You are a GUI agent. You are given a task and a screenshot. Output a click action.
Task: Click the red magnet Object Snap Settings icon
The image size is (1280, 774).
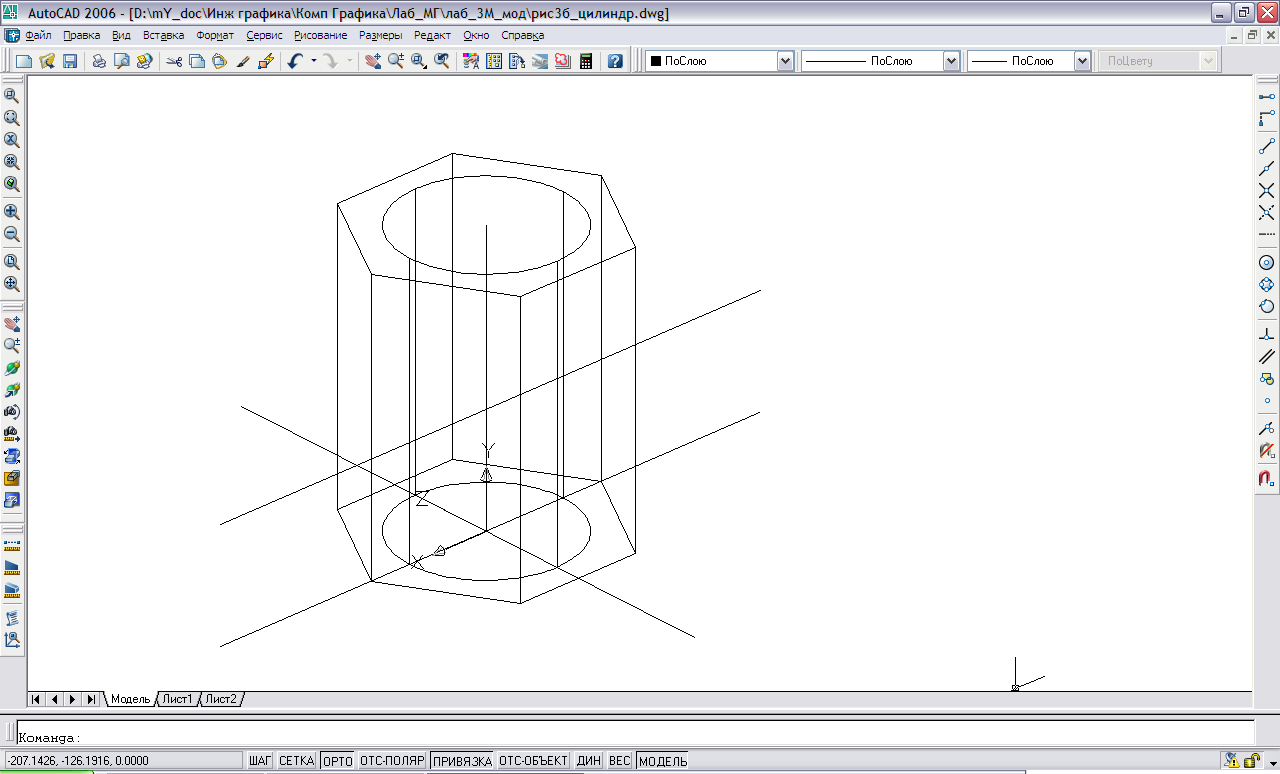1266,478
